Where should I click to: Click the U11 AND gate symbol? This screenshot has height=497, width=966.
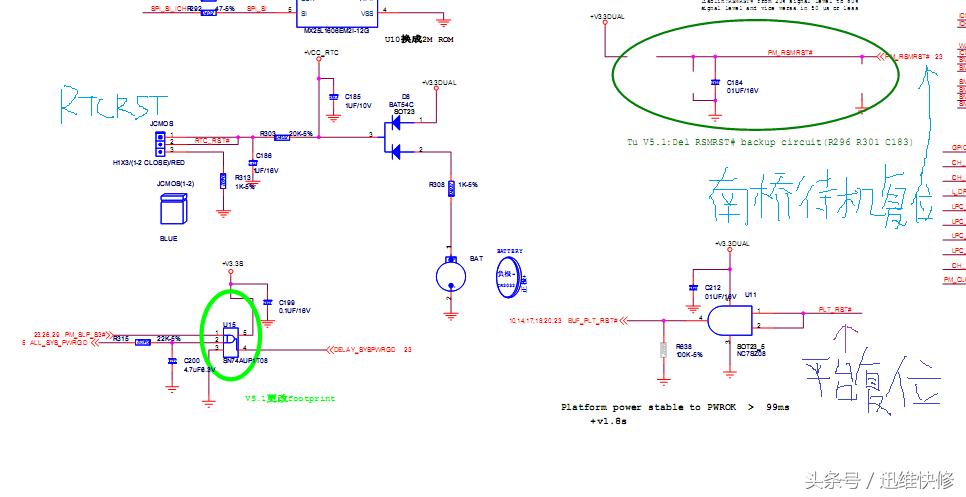point(730,321)
